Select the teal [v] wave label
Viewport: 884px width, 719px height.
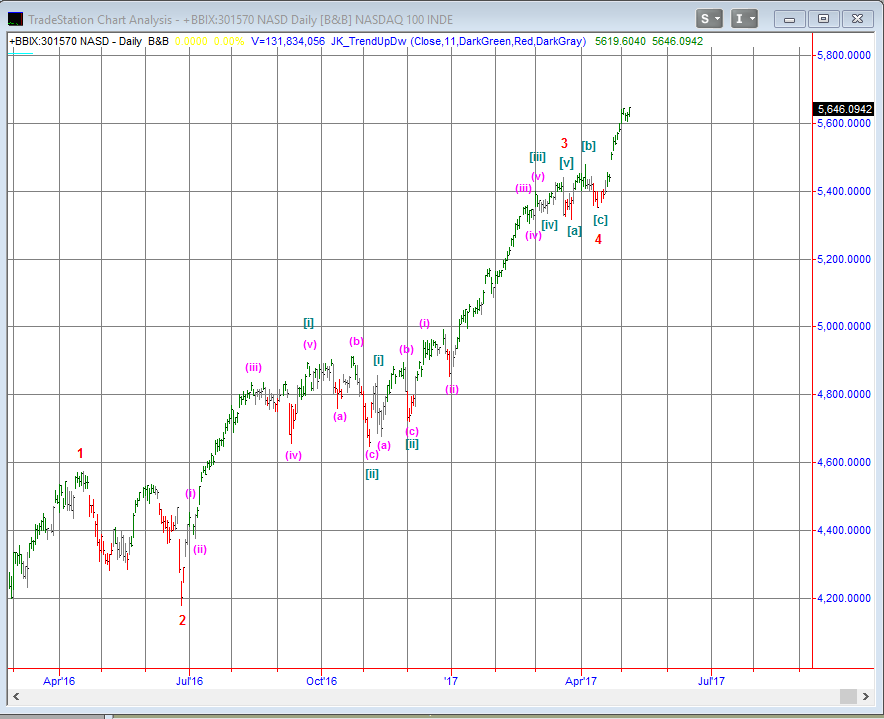pyautogui.click(x=567, y=163)
